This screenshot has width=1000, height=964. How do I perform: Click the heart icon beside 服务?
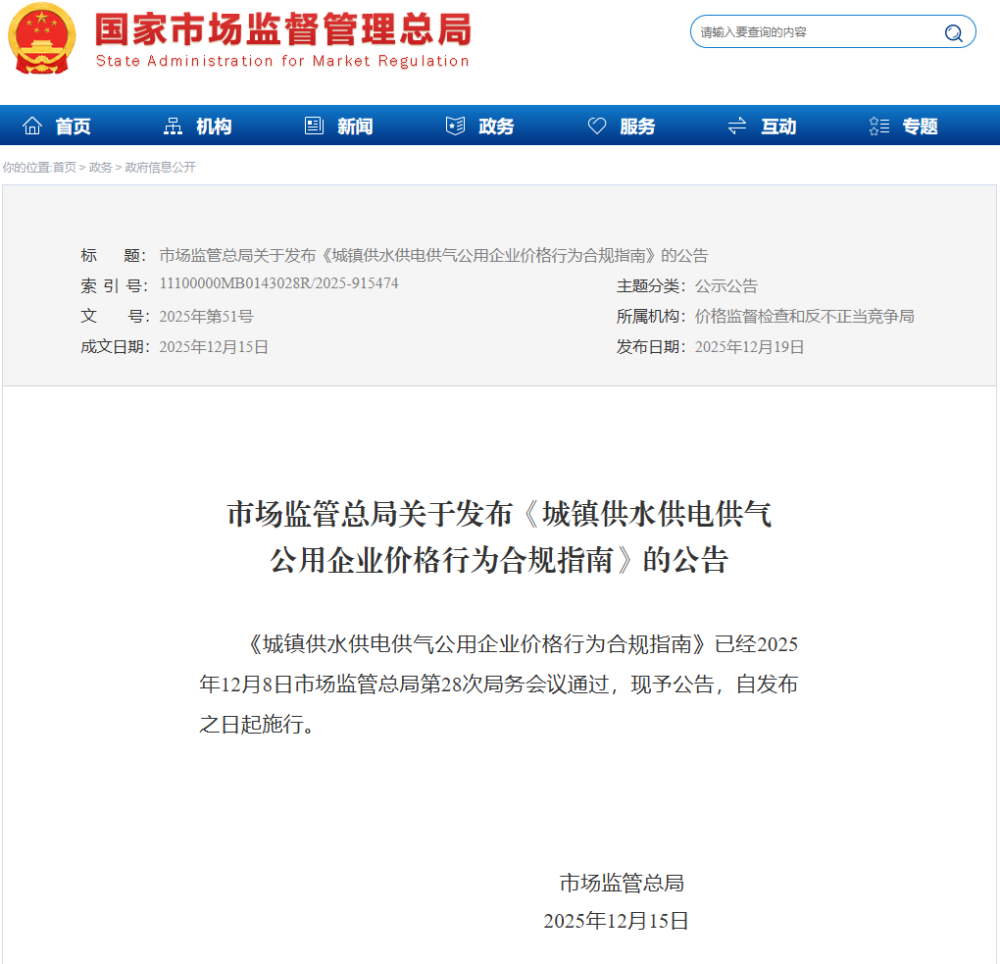(x=597, y=126)
